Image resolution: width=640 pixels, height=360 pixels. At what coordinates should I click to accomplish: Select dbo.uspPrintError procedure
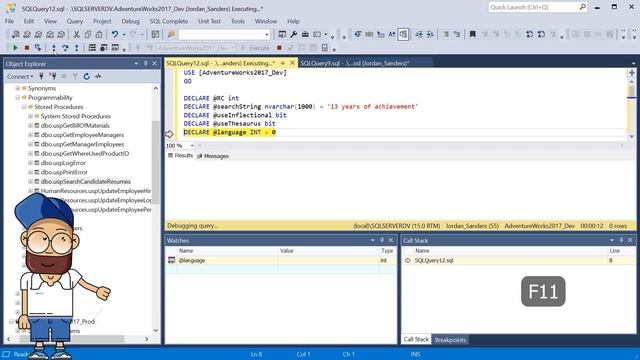tap(64, 172)
